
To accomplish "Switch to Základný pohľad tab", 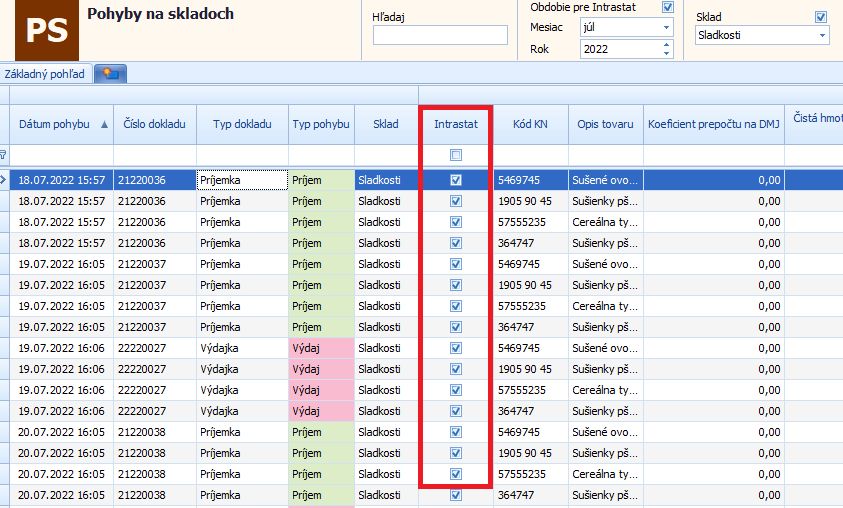I will tap(45, 74).
